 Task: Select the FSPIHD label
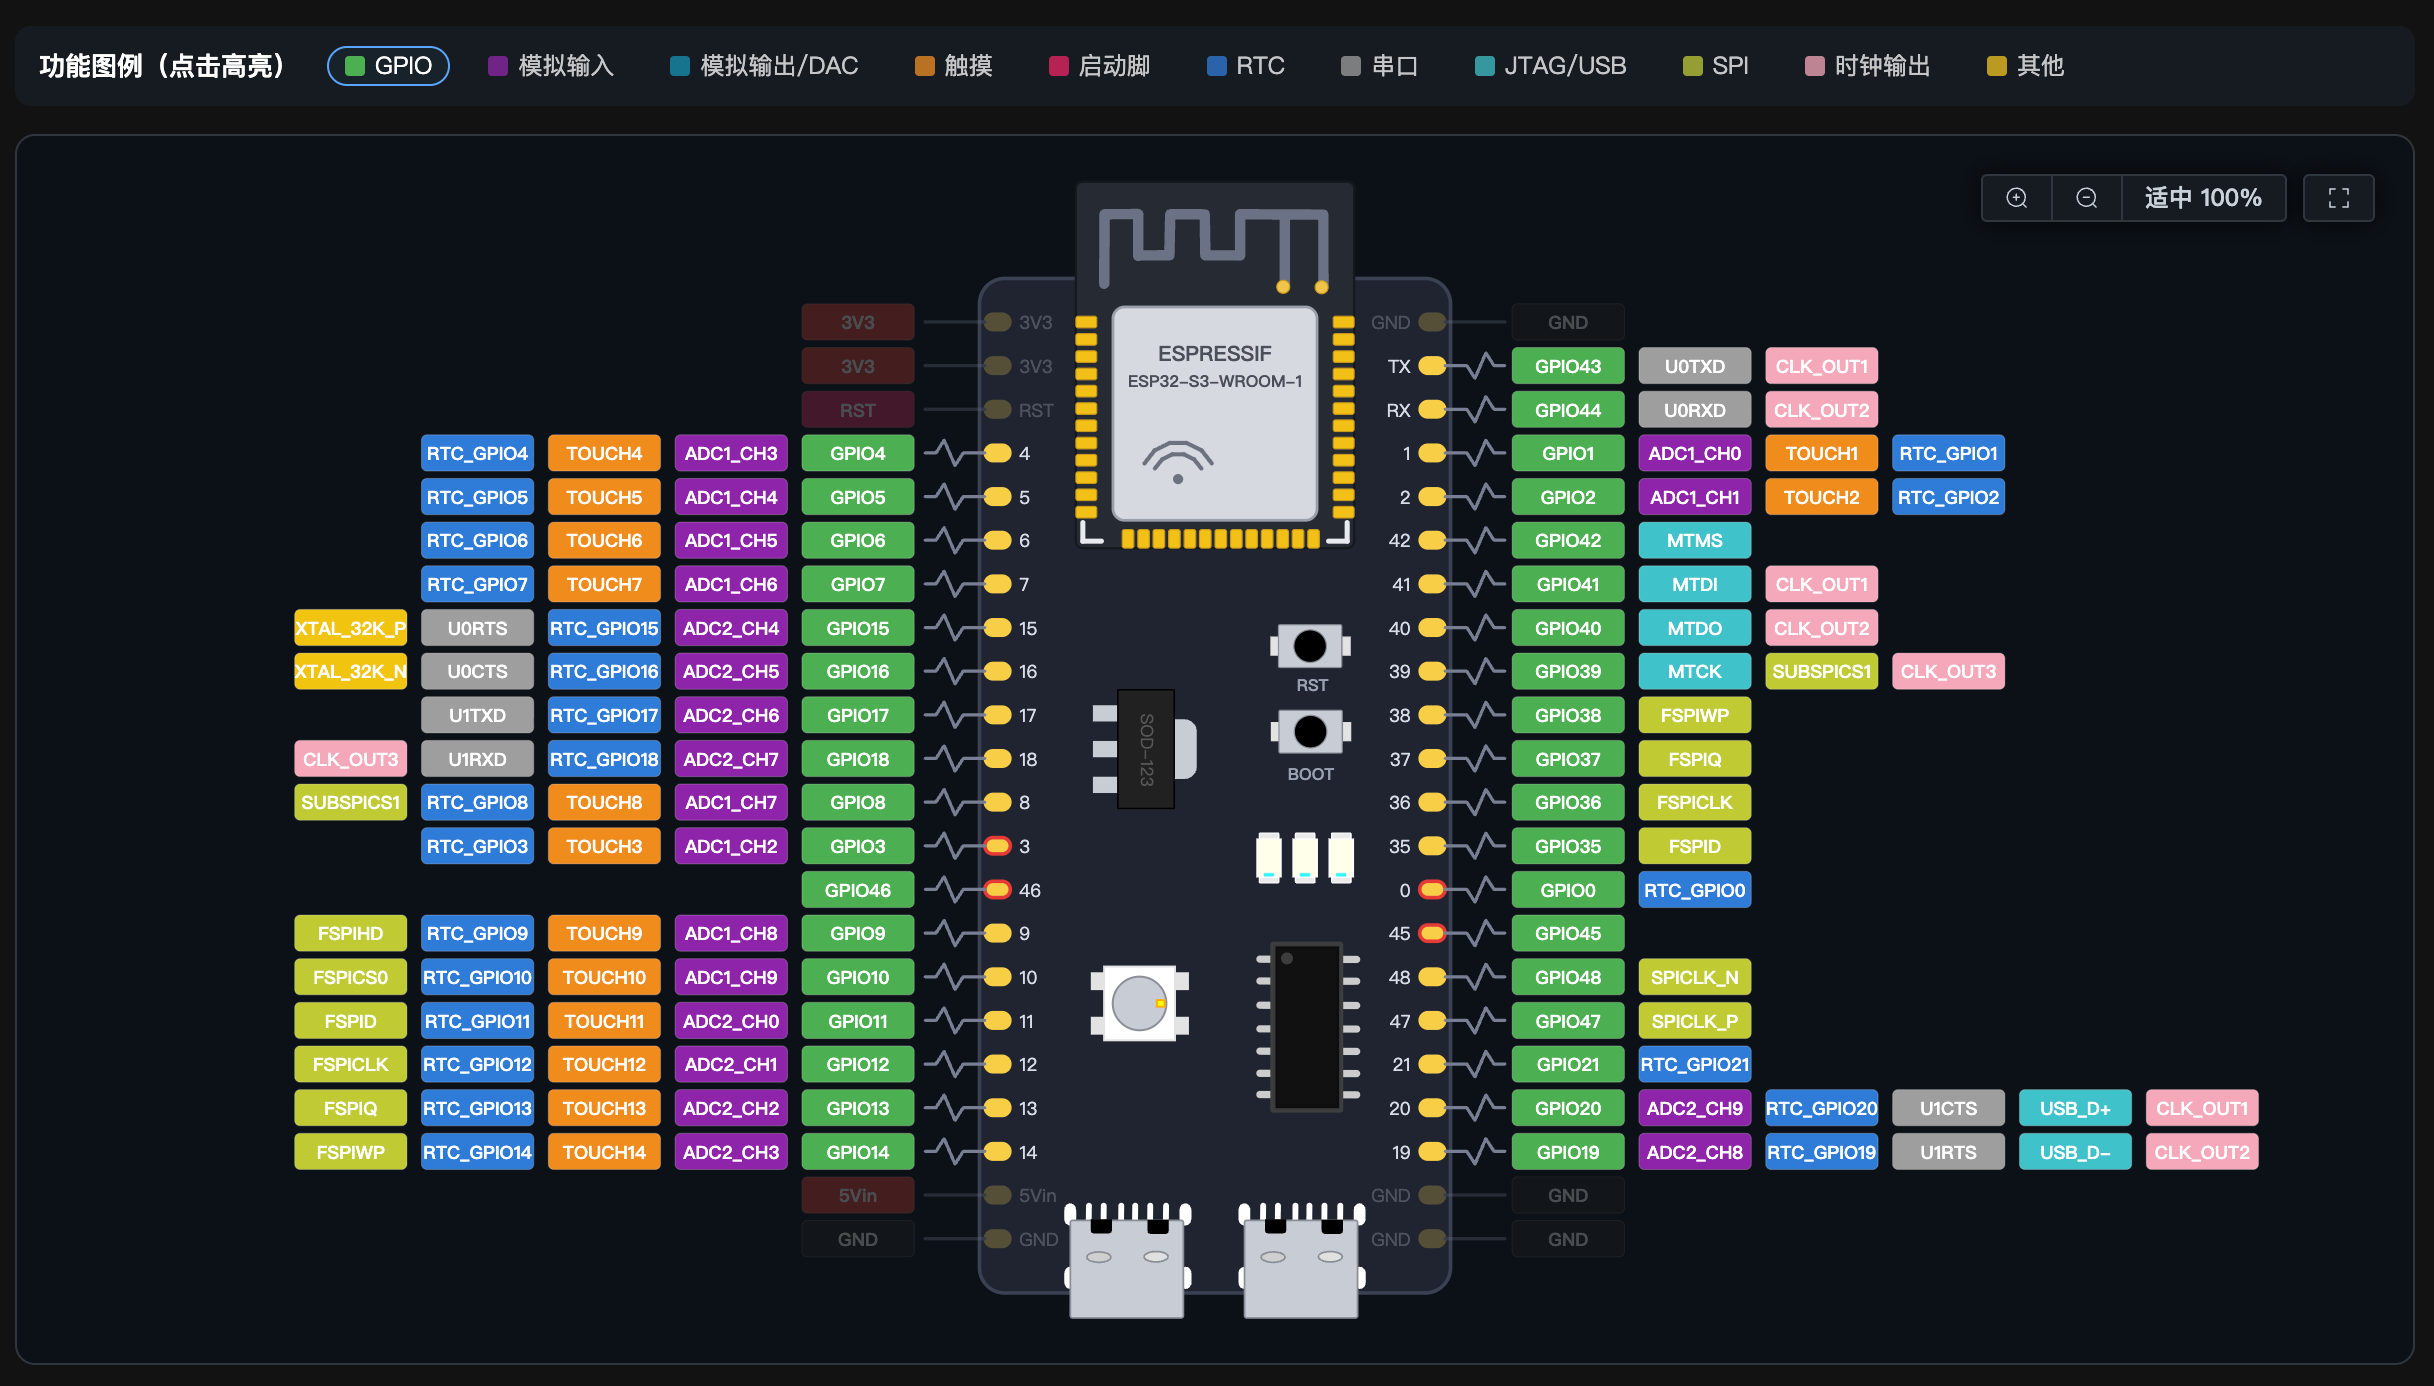tap(350, 933)
